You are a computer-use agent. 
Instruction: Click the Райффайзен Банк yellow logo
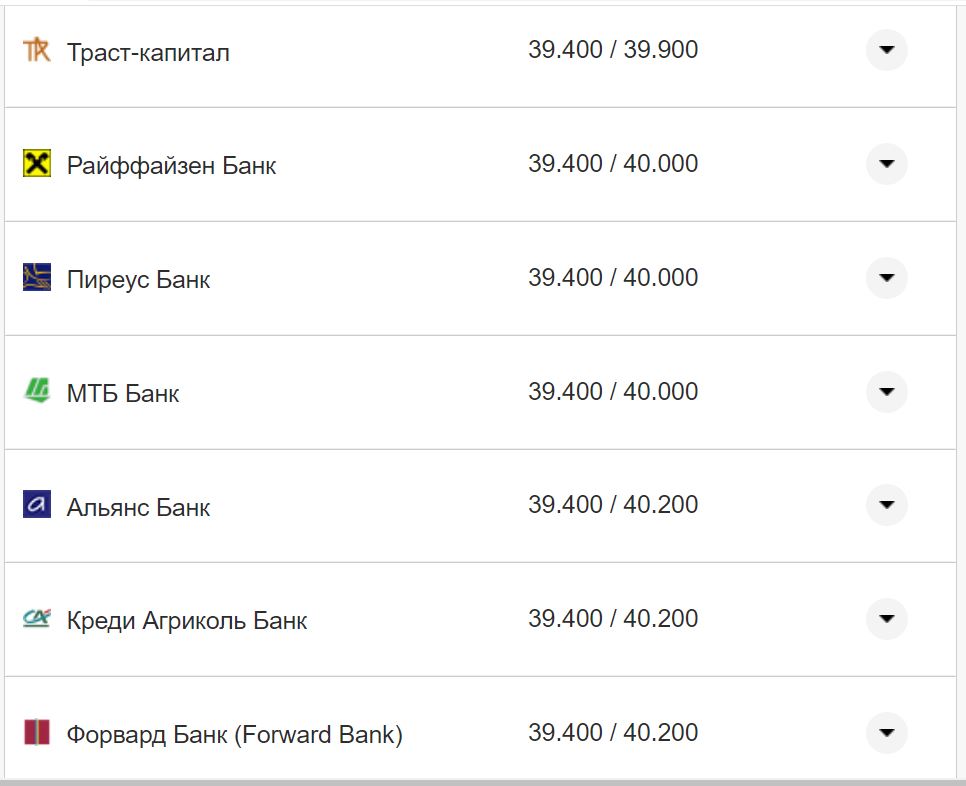pyautogui.click(x=36, y=163)
